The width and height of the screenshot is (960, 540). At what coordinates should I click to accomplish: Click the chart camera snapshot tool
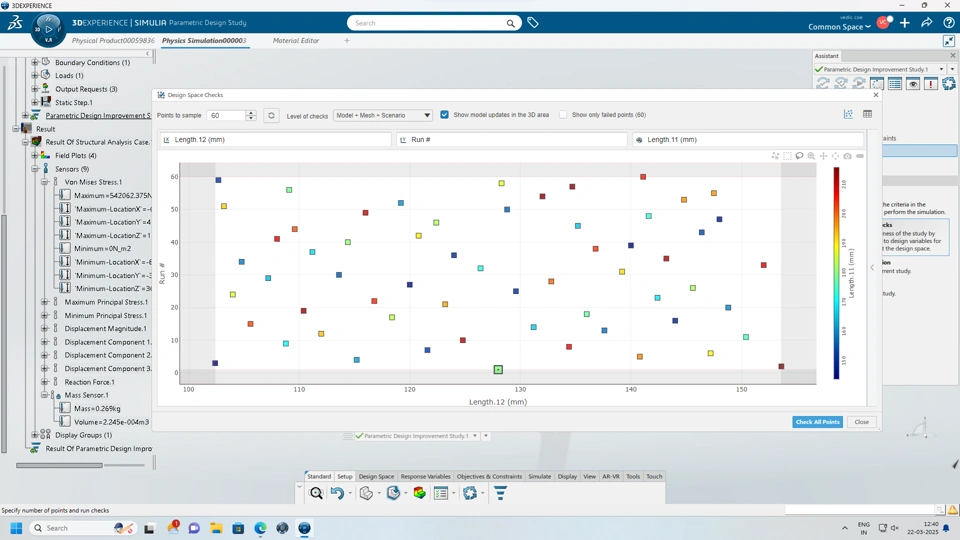click(x=847, y=156)
